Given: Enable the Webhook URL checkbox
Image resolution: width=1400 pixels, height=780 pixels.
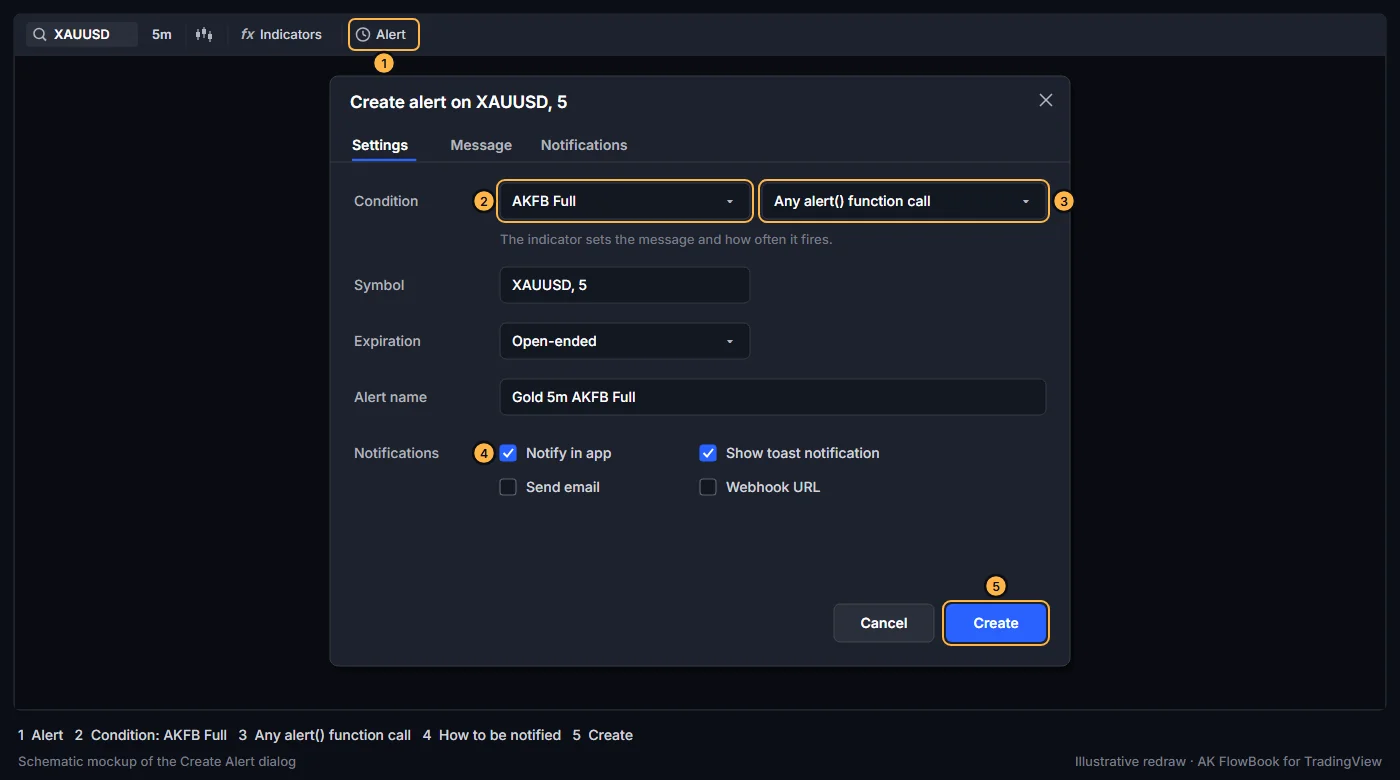Looking at the screenshot, I should click(708, 487).
